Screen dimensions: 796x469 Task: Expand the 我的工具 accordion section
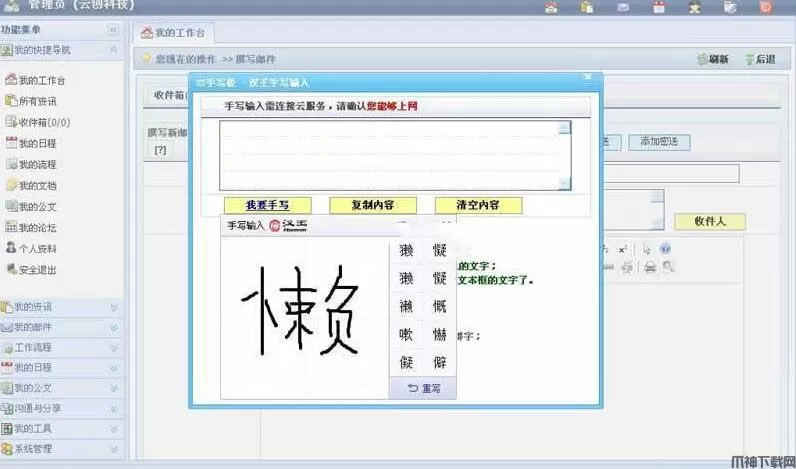pyautogui.click(x=61, y=429)
